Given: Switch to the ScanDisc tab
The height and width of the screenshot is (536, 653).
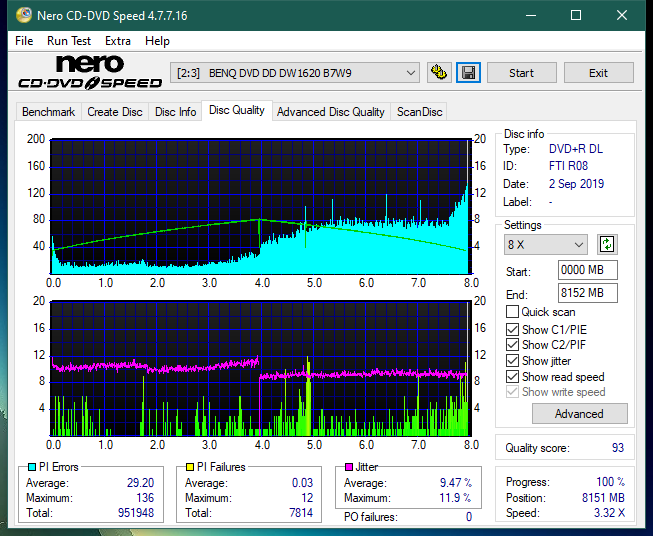Looking at the screenshot, I should 419,112.
